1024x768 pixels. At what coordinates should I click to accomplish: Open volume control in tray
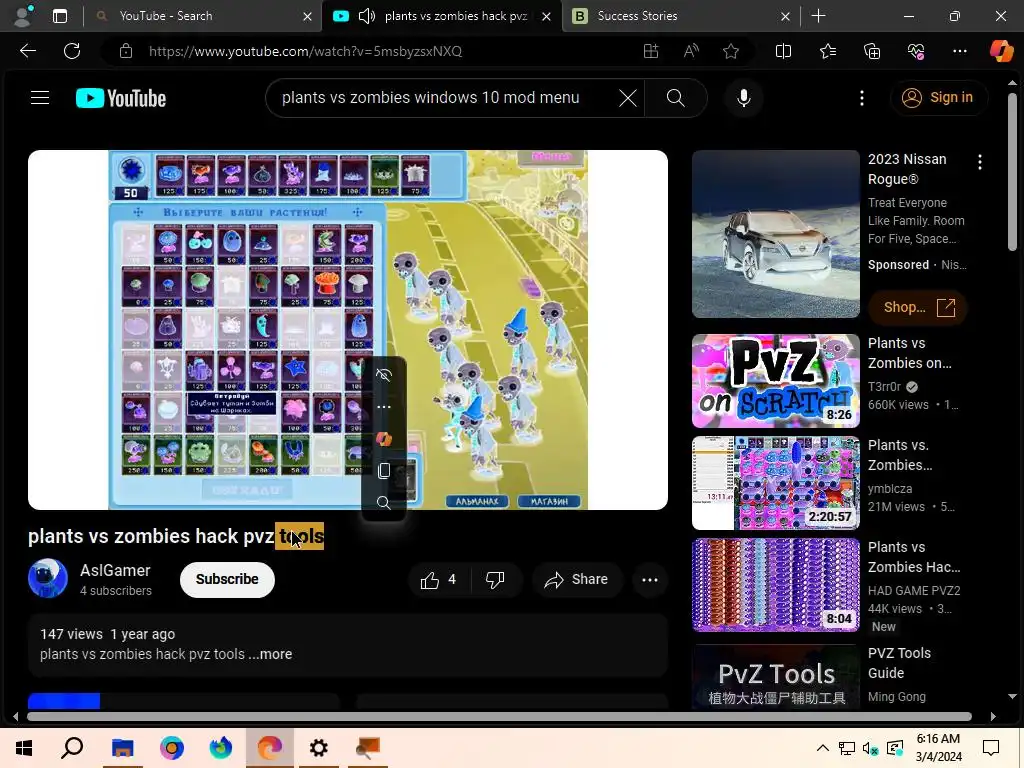[x=870, y=748]
